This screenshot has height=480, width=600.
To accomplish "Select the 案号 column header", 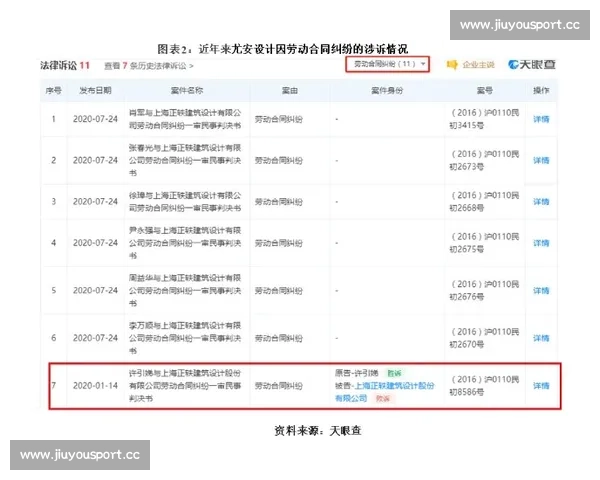I will pyautogui.click(x=484, y=90).
